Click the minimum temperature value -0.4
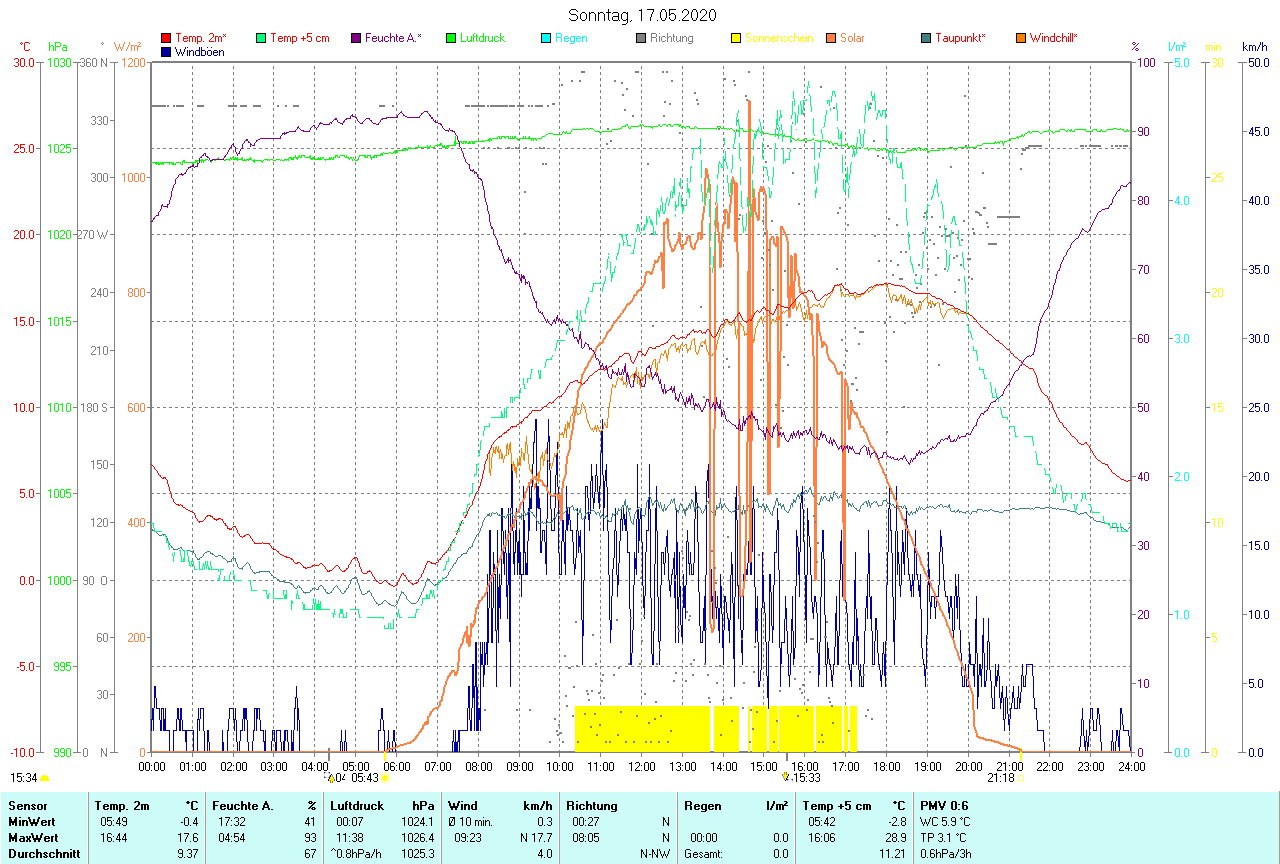 pyautogui.click(x=188, y=822)
